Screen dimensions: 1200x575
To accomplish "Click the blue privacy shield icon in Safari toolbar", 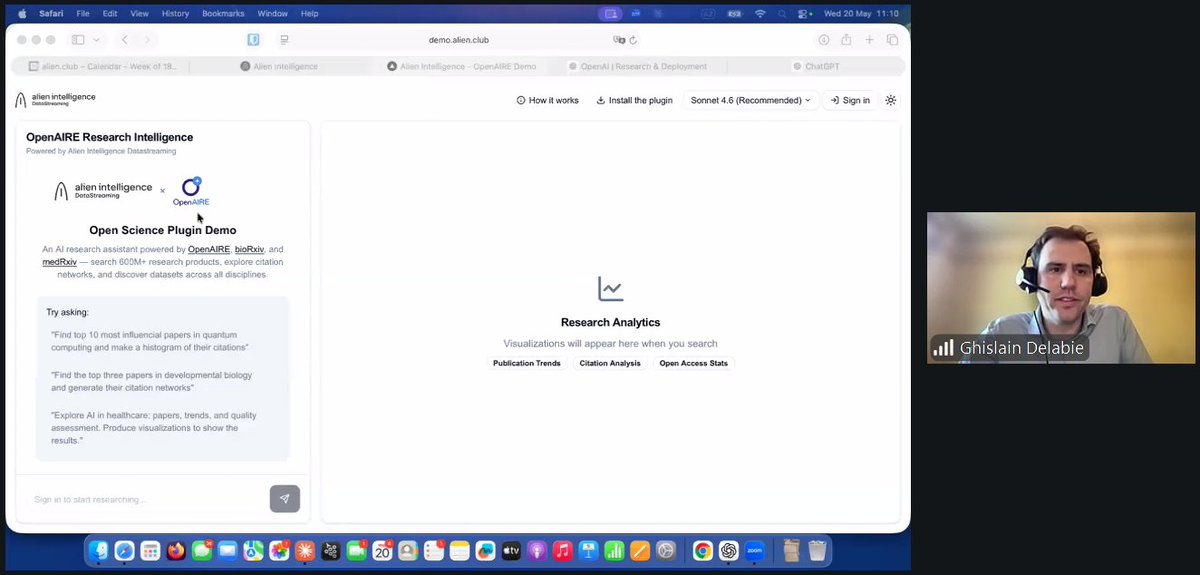I will (254, 40).
